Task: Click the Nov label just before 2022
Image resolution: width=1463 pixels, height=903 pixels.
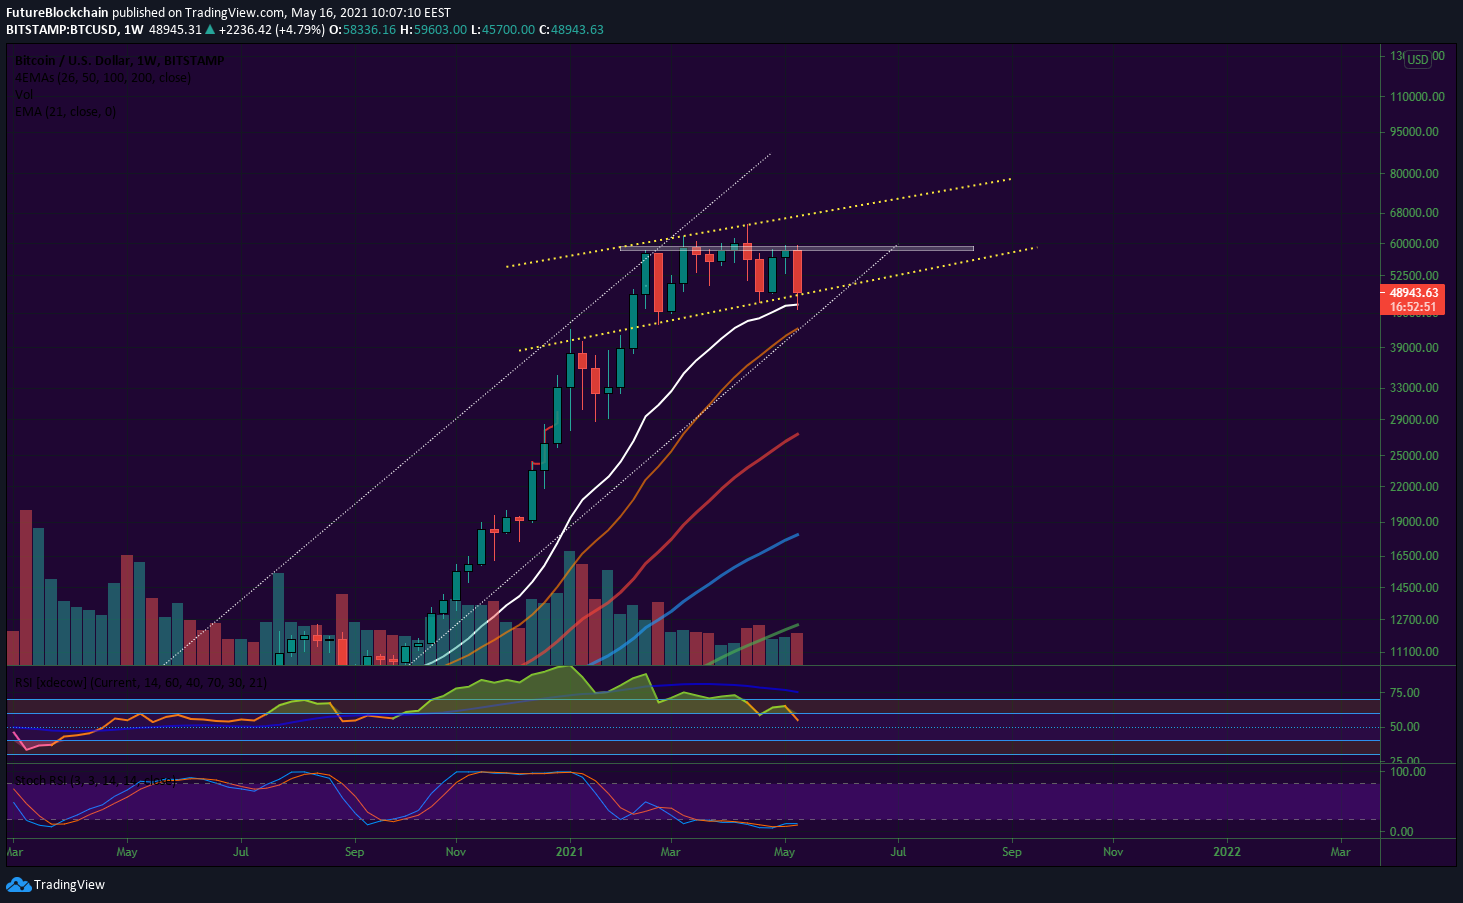Action: tap(1113, 852)
